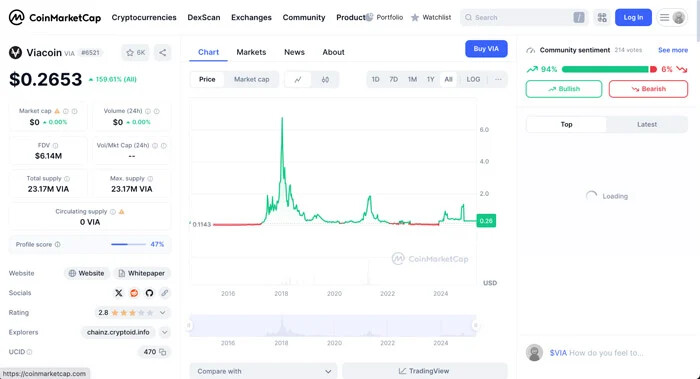The width and height of the screenshot is (700, 379).
Task: Click the Buy VIA button
Action: (x=486, y=49)
